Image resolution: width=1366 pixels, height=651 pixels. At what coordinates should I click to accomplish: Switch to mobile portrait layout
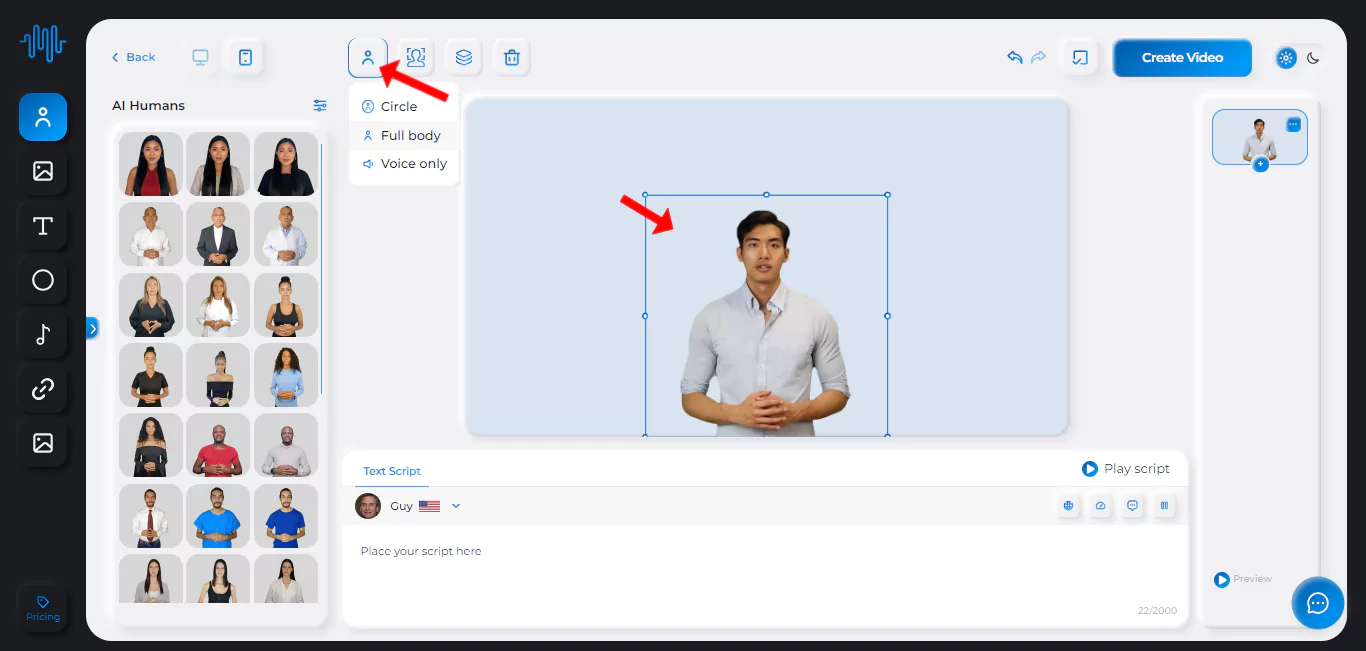(245, 57)
